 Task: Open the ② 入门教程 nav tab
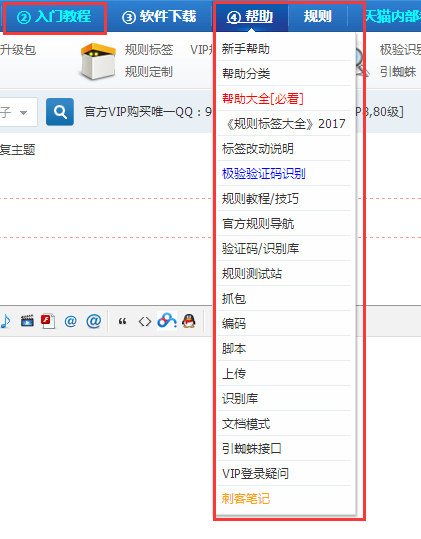tap(55, 16)
